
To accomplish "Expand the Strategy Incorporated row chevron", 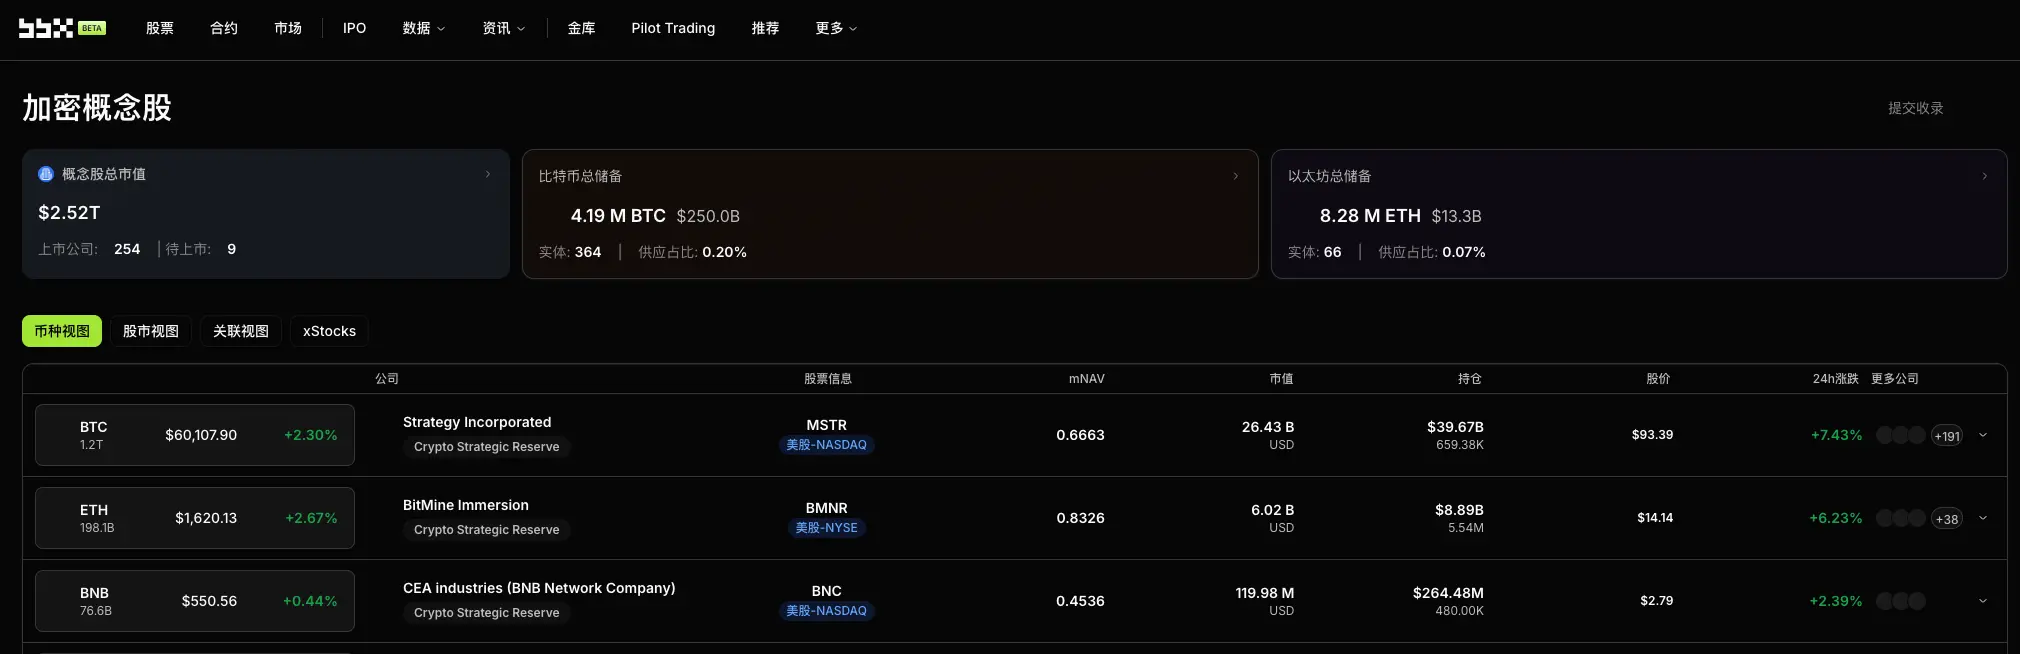I will (1983, 435).
